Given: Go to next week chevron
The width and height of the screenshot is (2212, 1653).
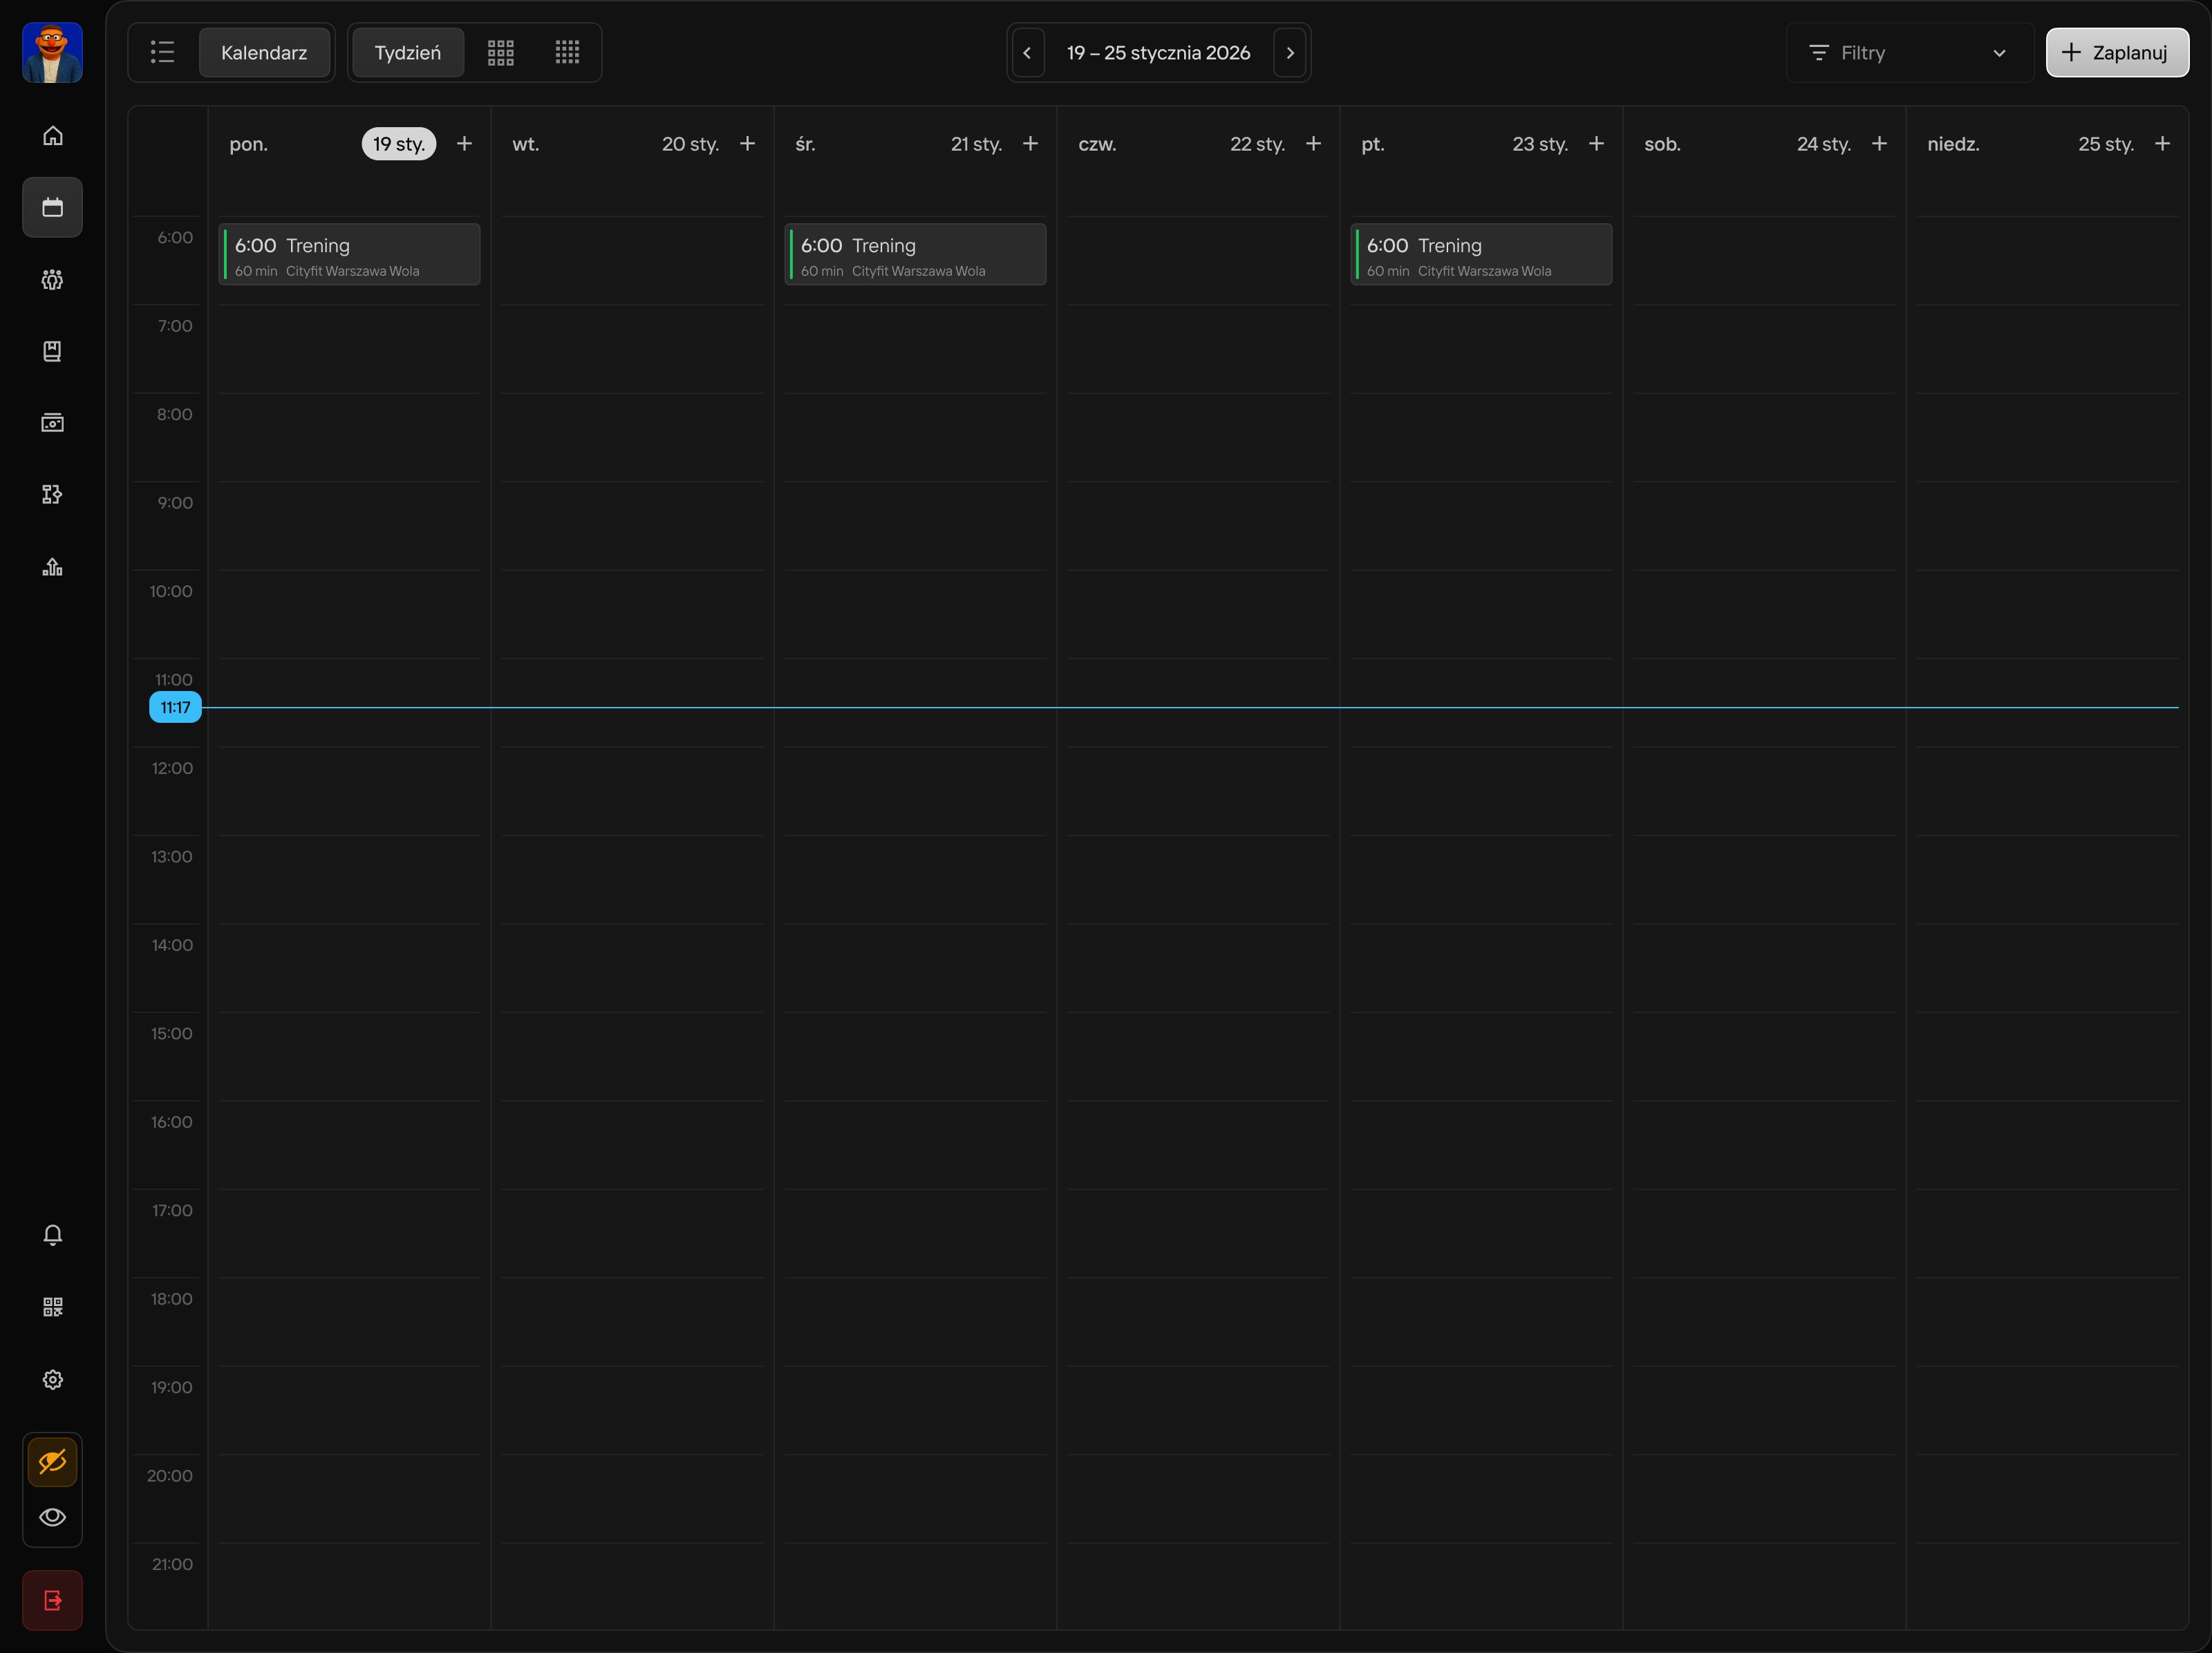Looking at the screenshot, I should tap(1290, 53).
